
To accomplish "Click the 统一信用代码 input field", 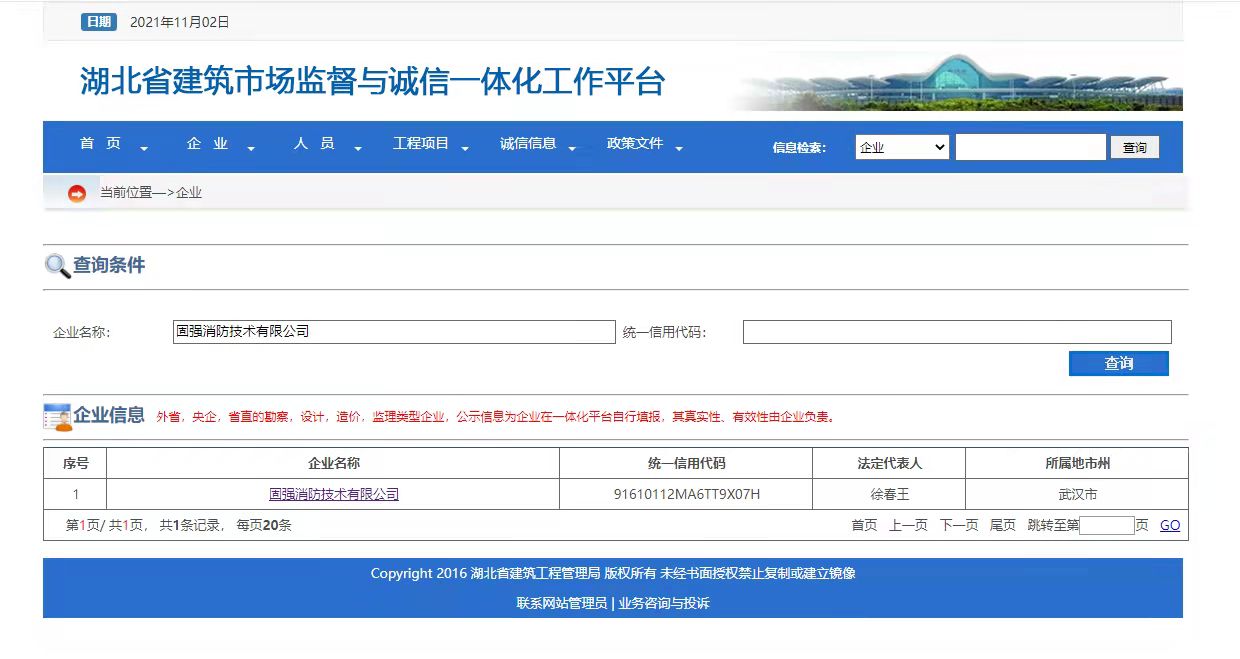I will [x=956, y=331].
